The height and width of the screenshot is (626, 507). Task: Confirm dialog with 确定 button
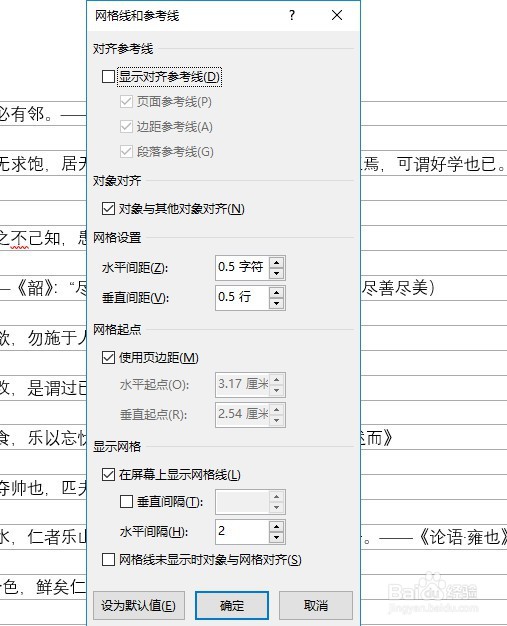pyautogui.click(x=232, y=606)
